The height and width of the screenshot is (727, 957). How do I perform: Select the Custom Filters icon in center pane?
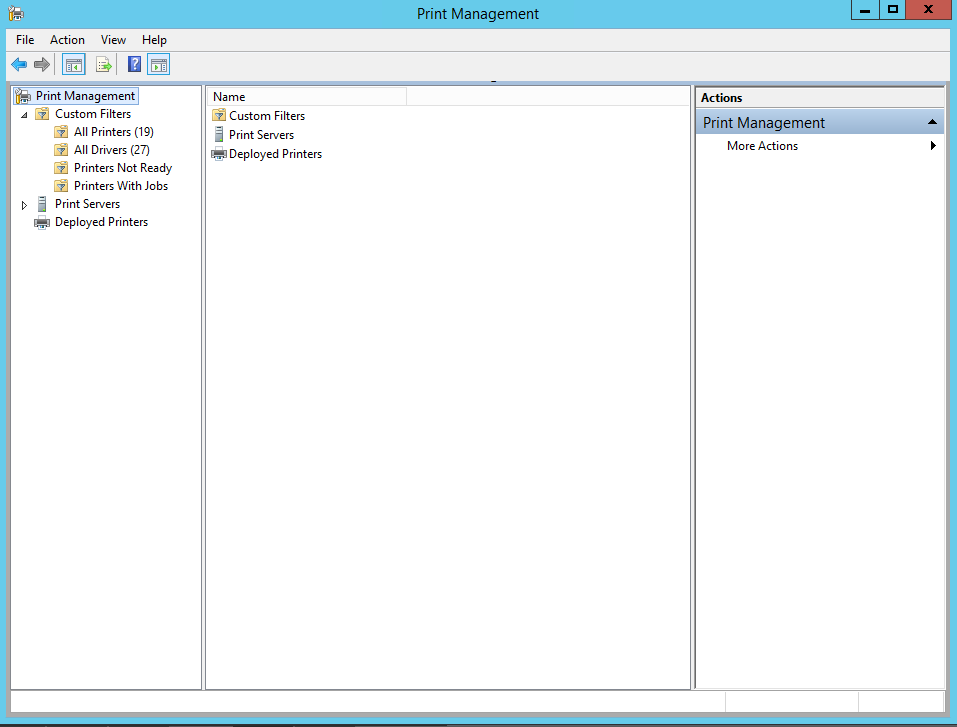(218, 115)
